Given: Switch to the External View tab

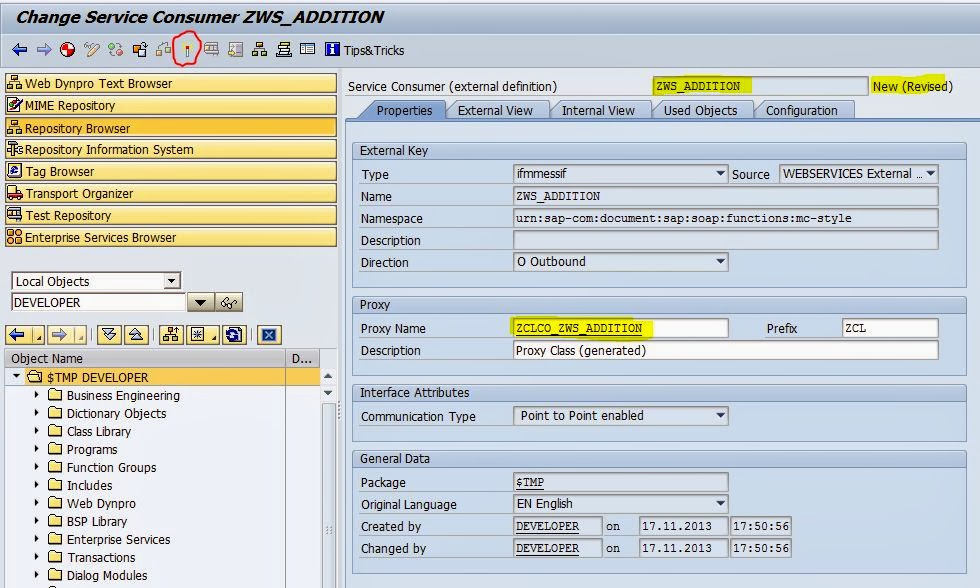Looking at the screenshot, I should (497, 111).
